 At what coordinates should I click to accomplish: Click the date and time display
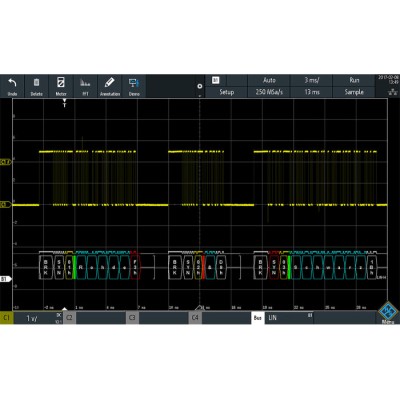[x=388, y=79]
